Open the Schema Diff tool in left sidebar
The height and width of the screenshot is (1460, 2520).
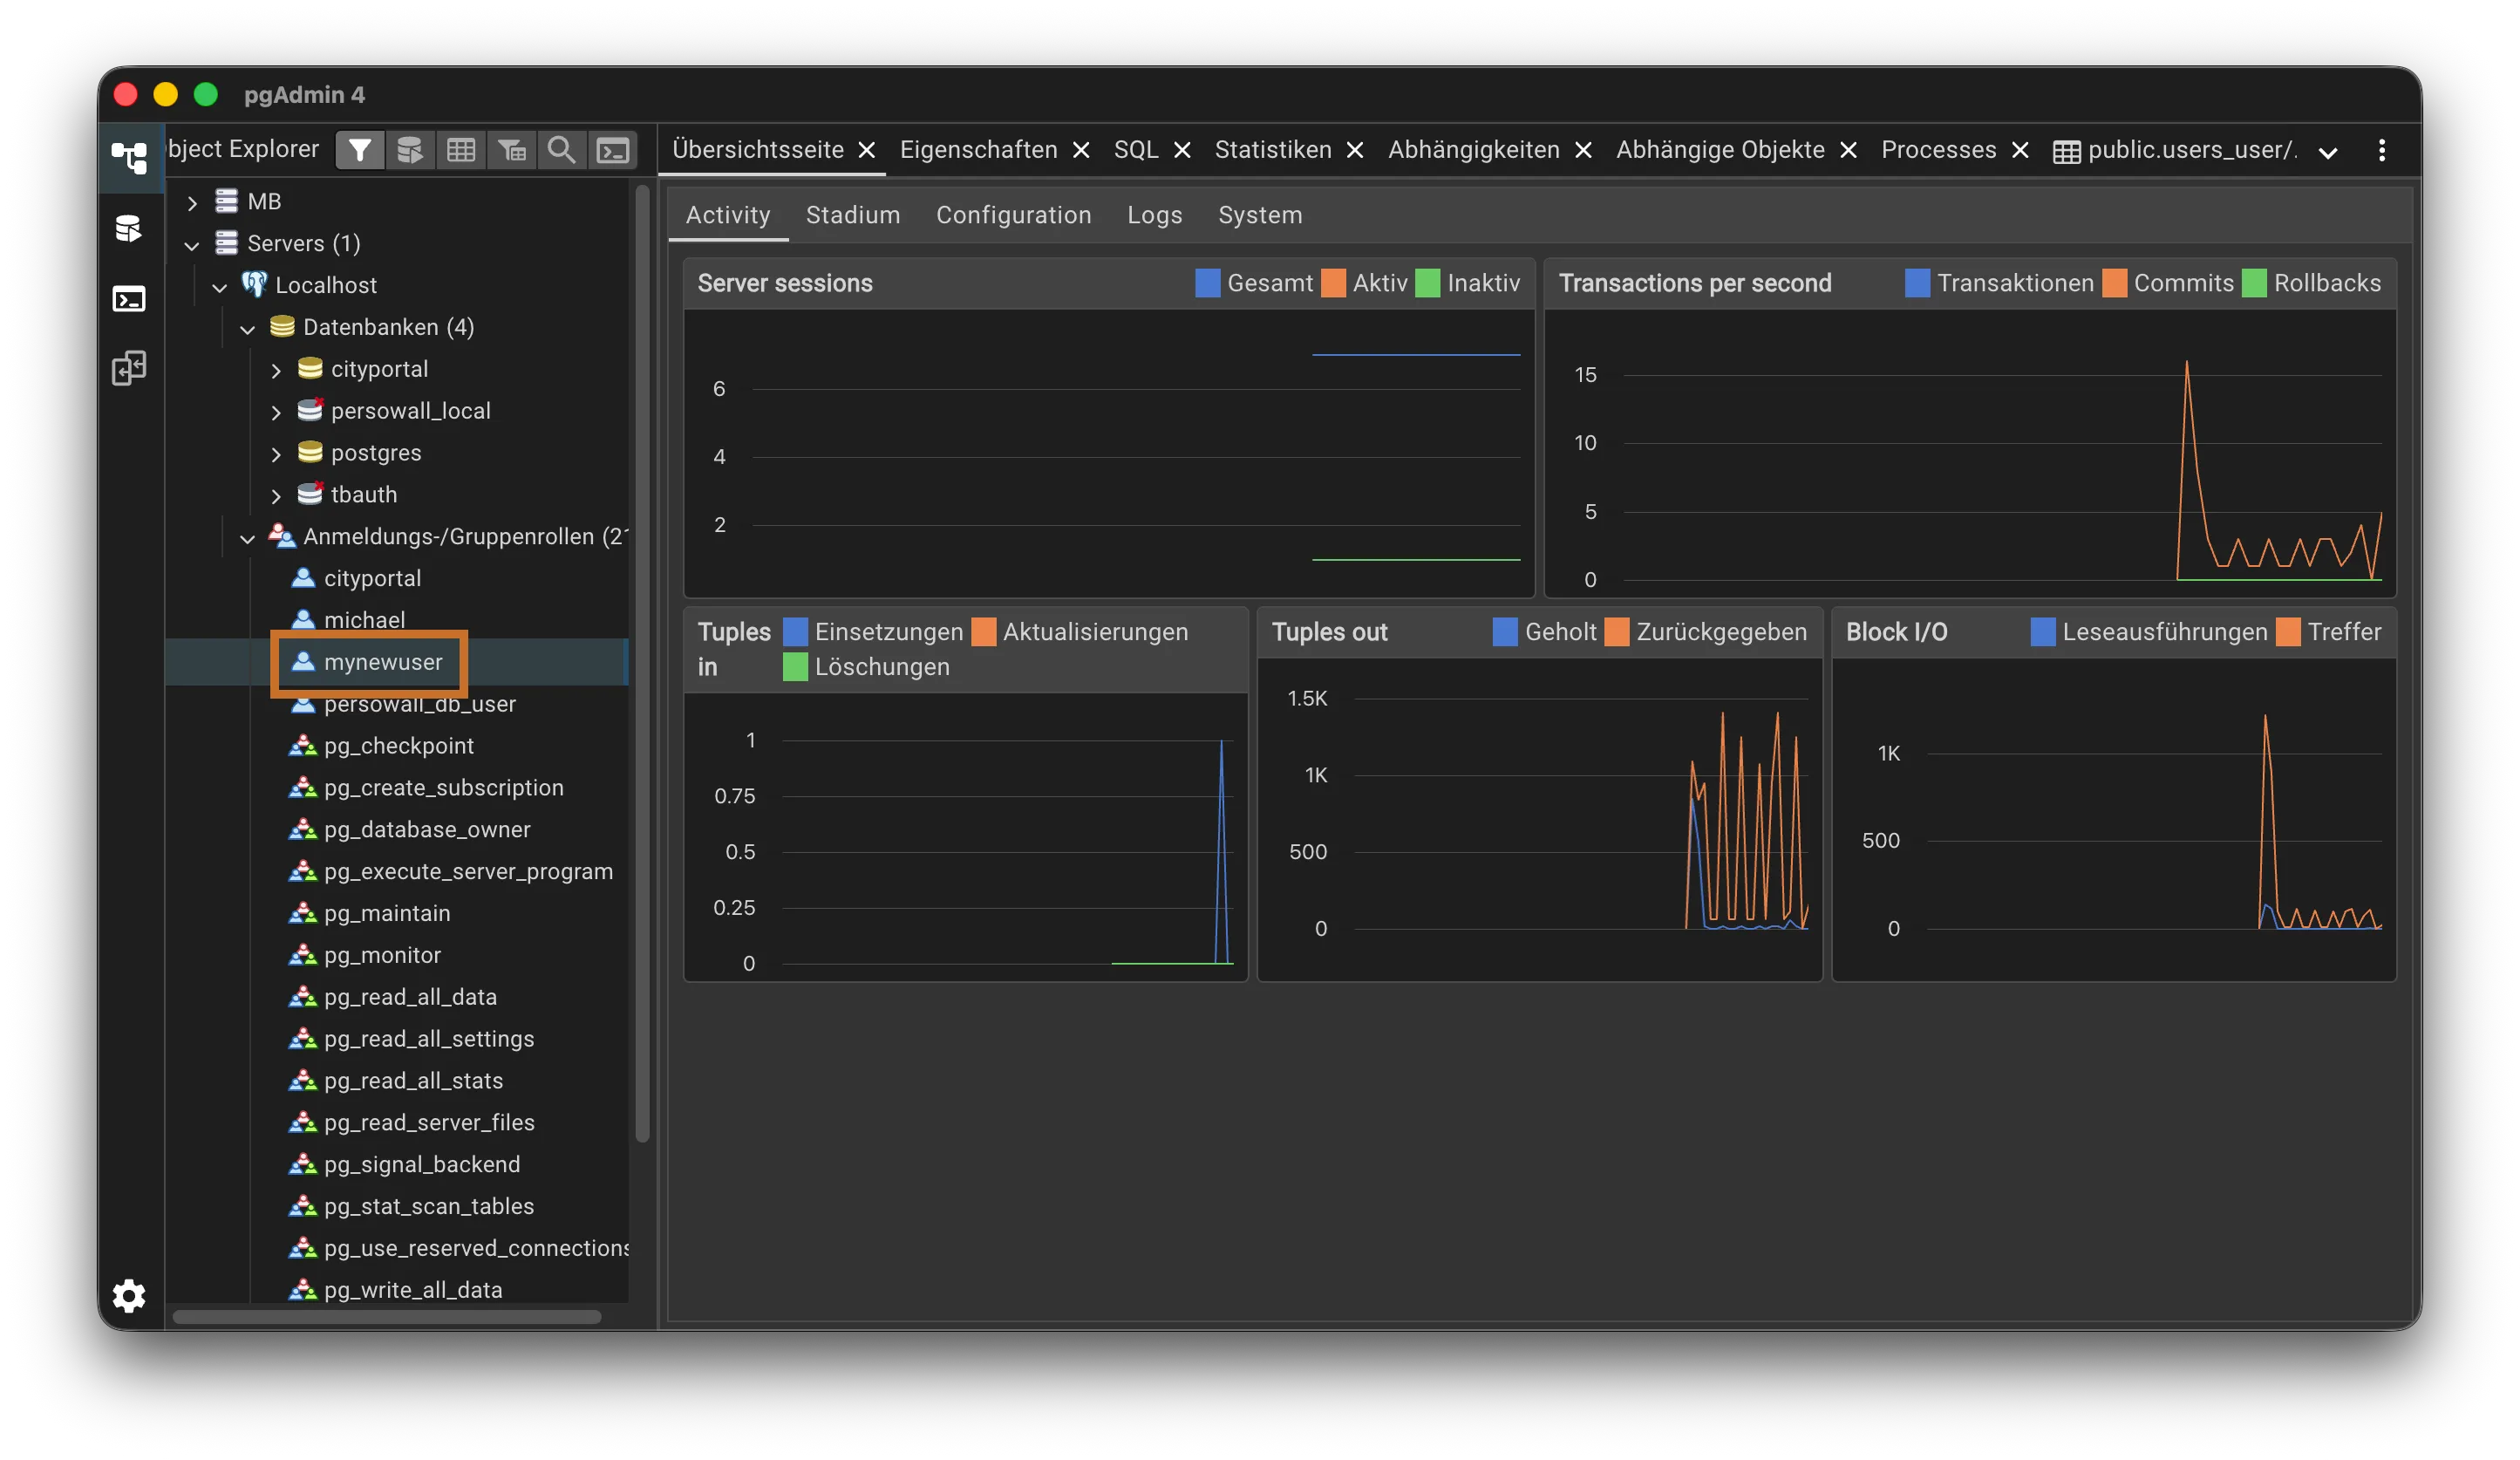coord(130,368)
